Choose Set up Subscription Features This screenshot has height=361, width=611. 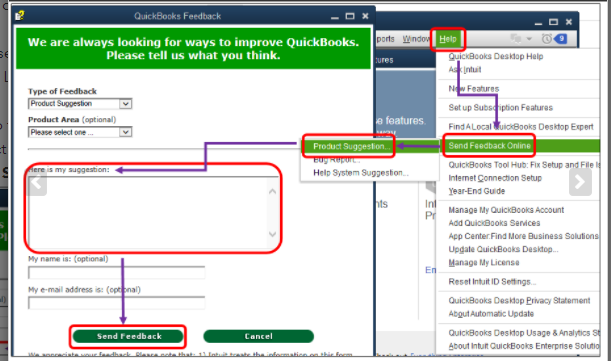point(500,107)
